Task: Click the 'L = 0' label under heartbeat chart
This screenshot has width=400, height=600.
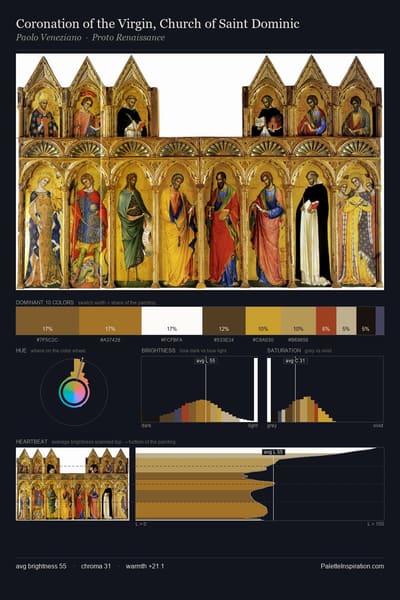Action: [x=141, y=524]
